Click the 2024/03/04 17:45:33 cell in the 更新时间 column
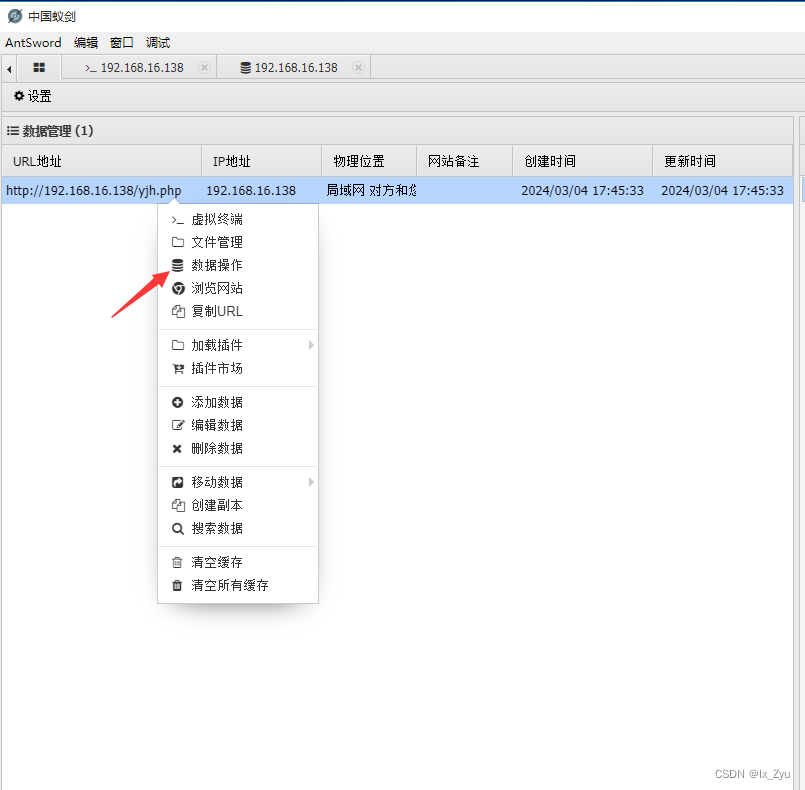This screenshot has width=805, height=790. (x=723, y=190)
